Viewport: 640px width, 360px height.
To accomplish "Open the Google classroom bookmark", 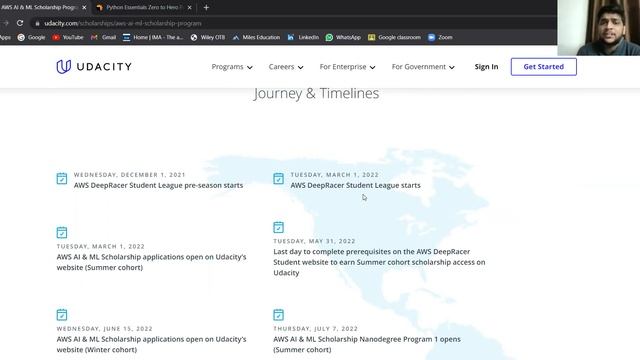I will [x=394, y=37].
